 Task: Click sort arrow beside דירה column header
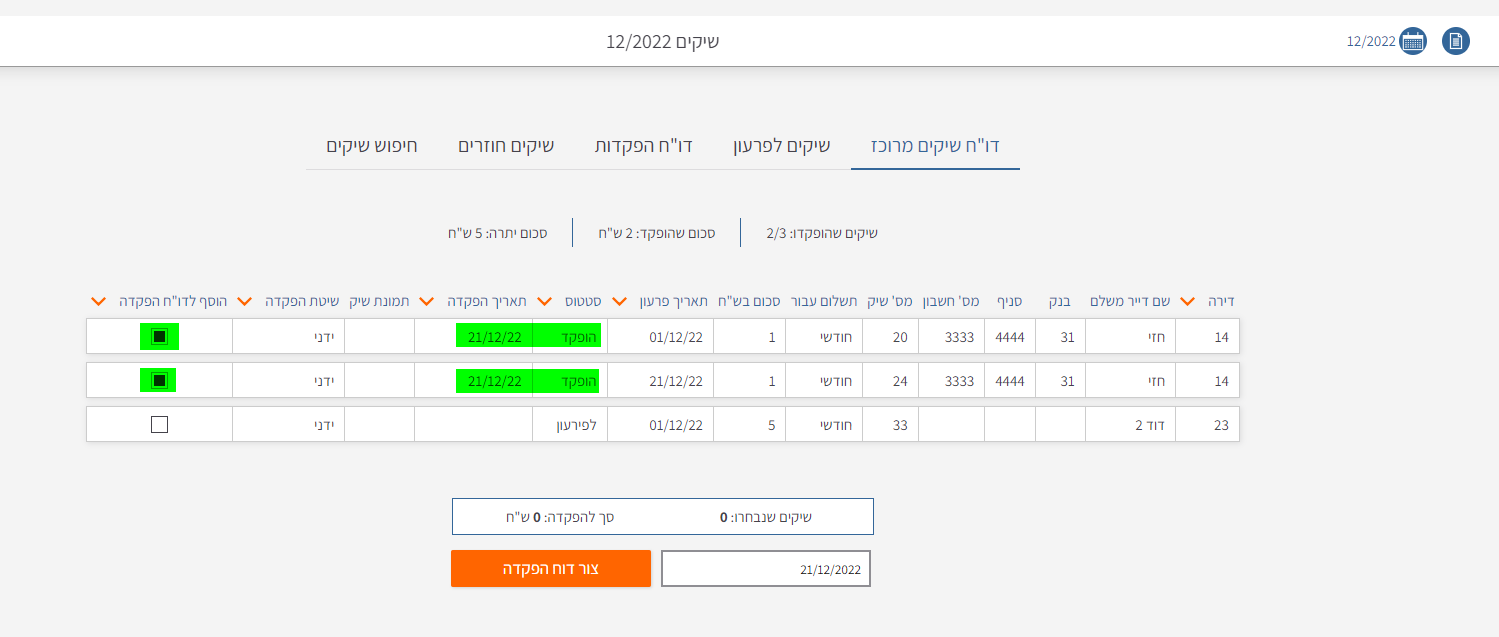[x=1188, y=301]
